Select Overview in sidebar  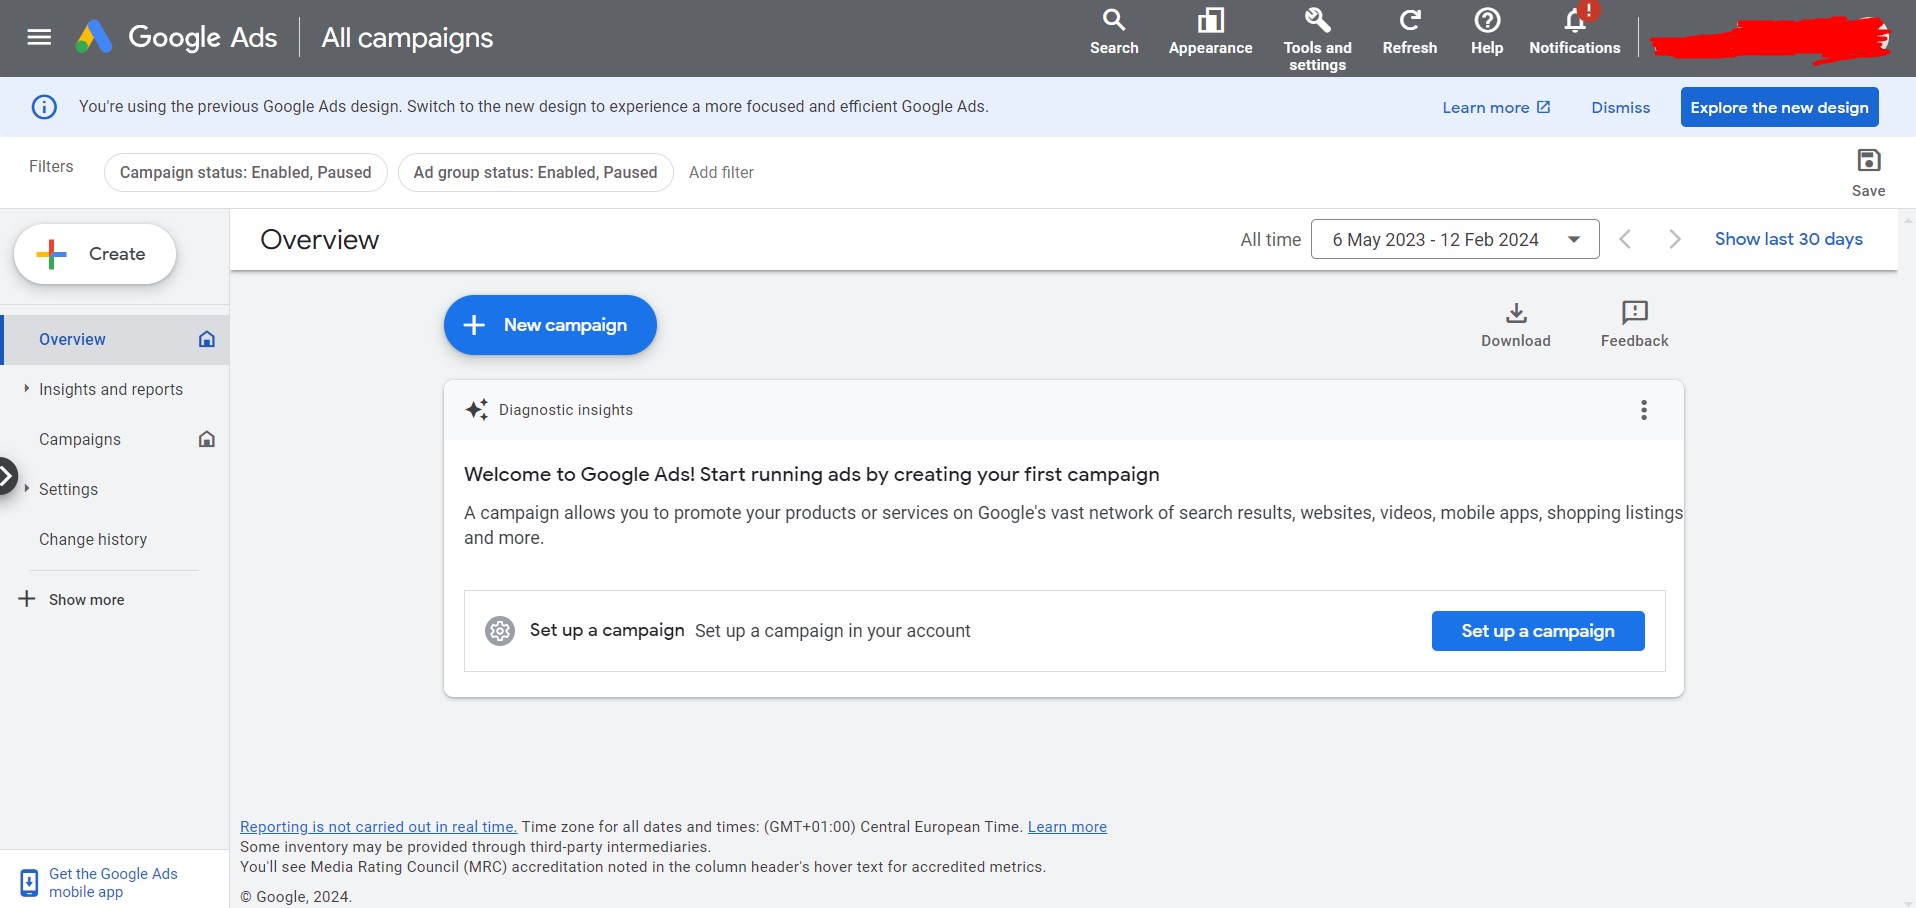115,339
